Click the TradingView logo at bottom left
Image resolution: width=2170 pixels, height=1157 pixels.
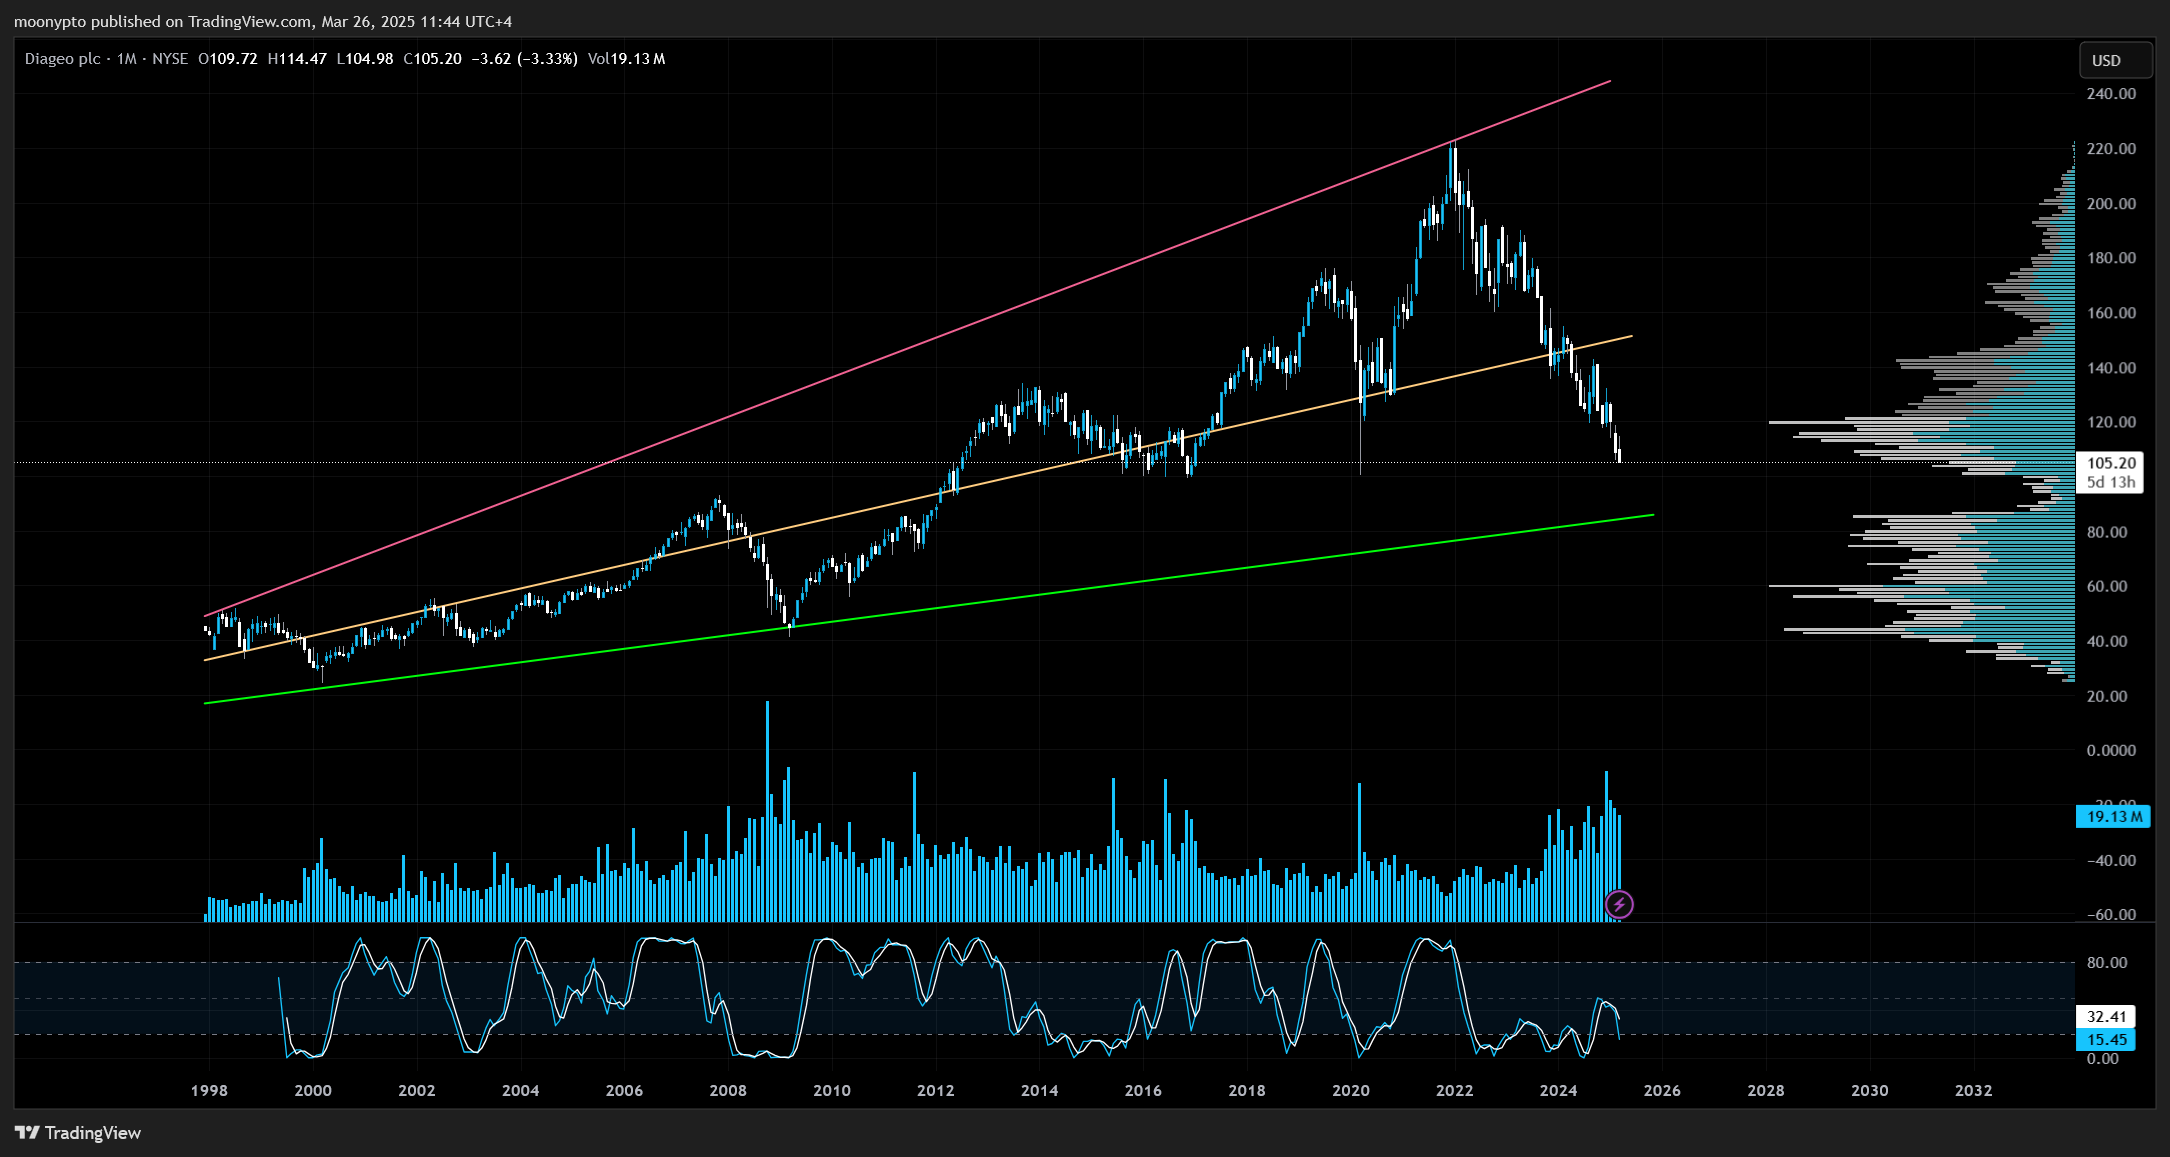tap(78, 1133)
